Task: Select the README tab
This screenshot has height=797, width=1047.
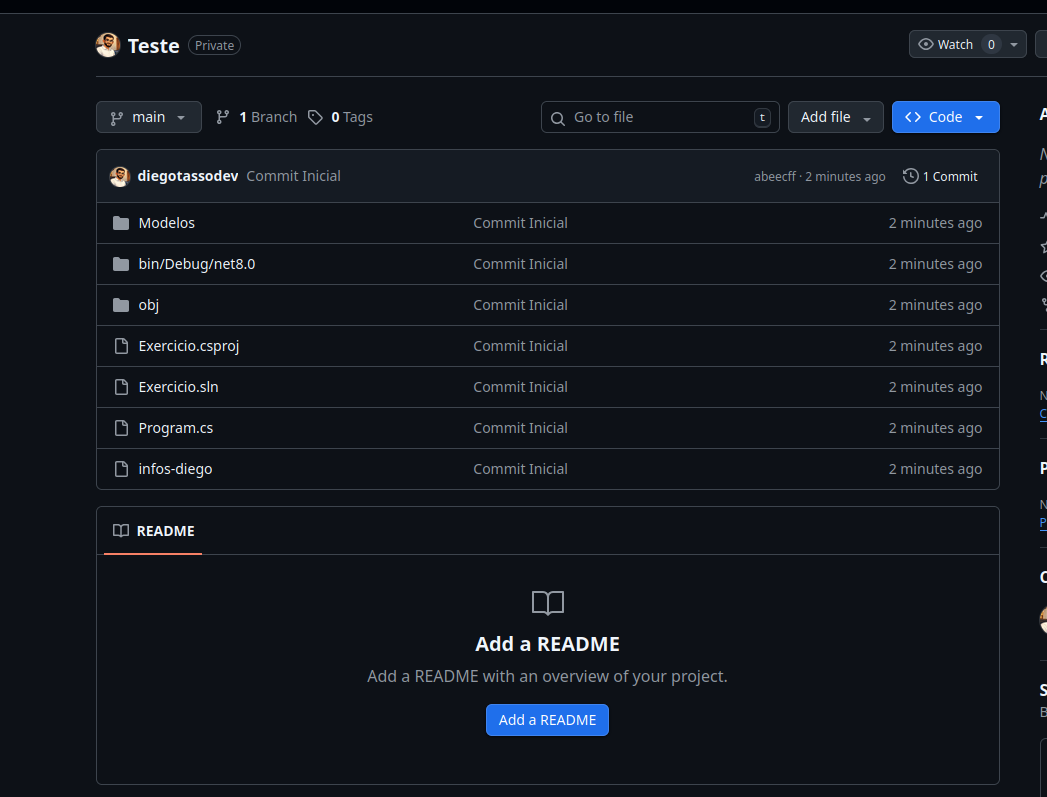Action: coord(153,531)
